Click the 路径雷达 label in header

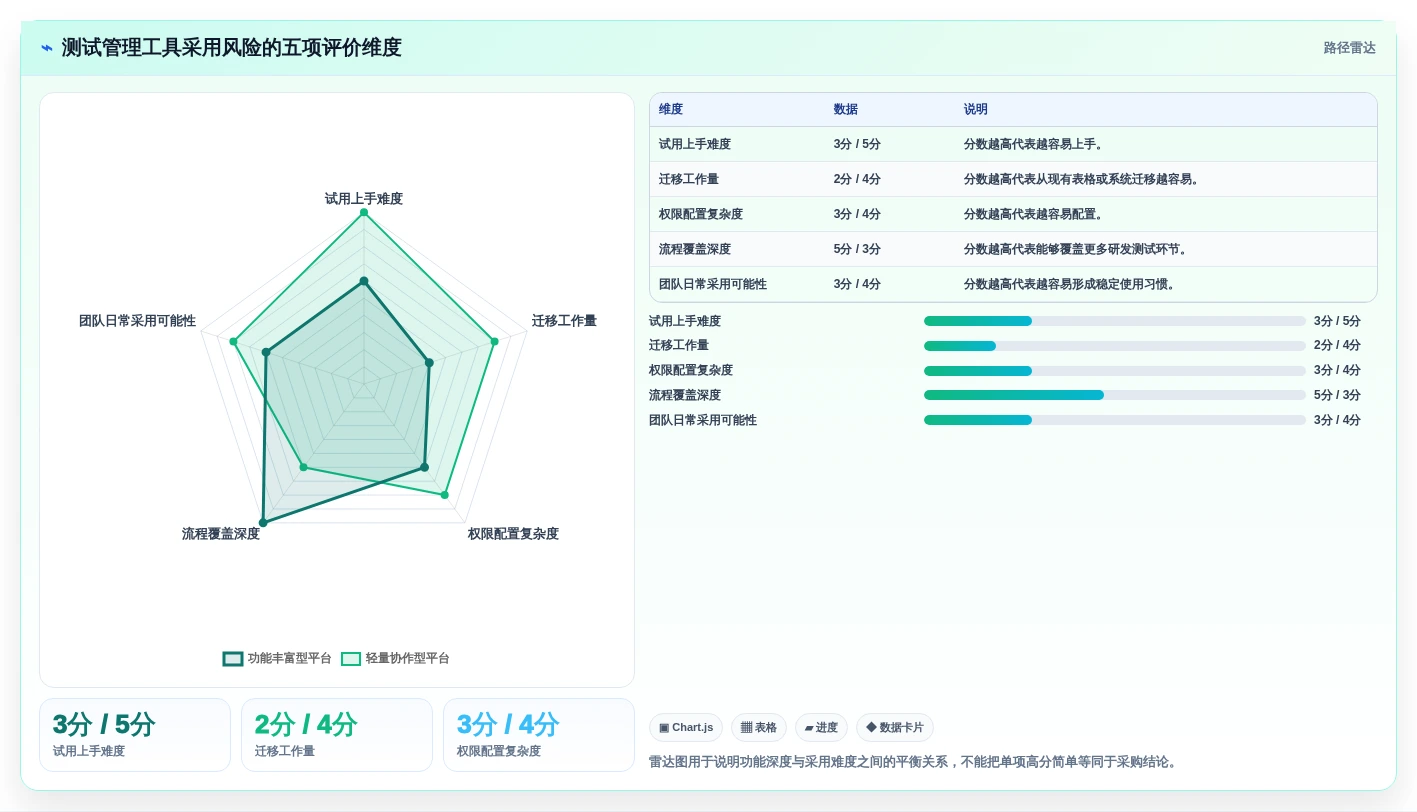pyautogui.click(x=1349, y=48)
